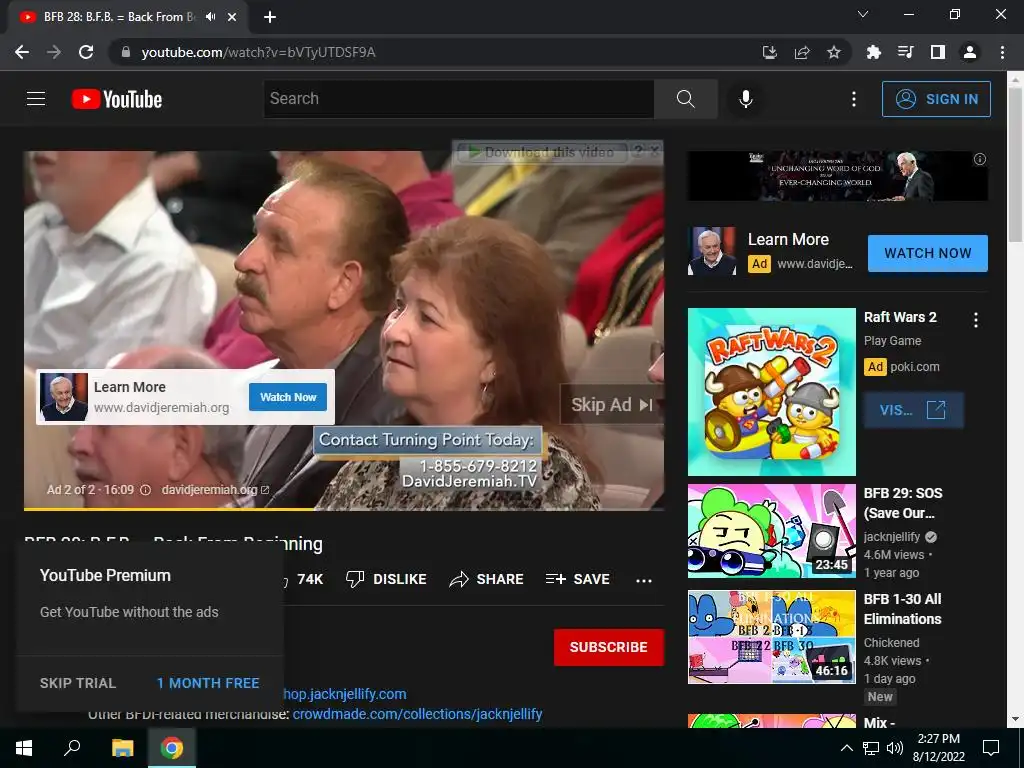Go back with the browser back arrow
This screenshot has width=1024, height=768.
tap(22, 52)
